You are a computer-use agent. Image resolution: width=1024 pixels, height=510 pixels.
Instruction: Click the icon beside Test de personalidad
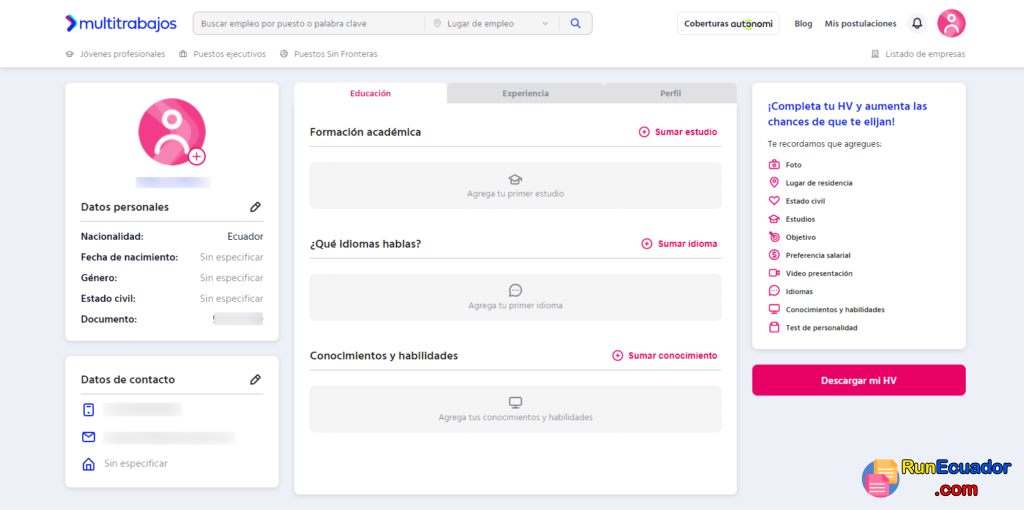774,328
